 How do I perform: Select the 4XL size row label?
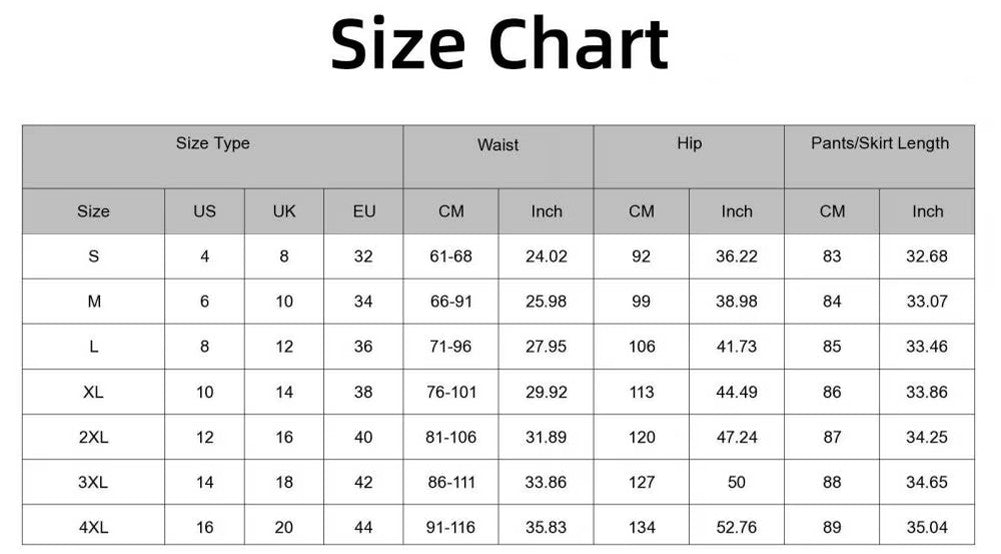93,527
